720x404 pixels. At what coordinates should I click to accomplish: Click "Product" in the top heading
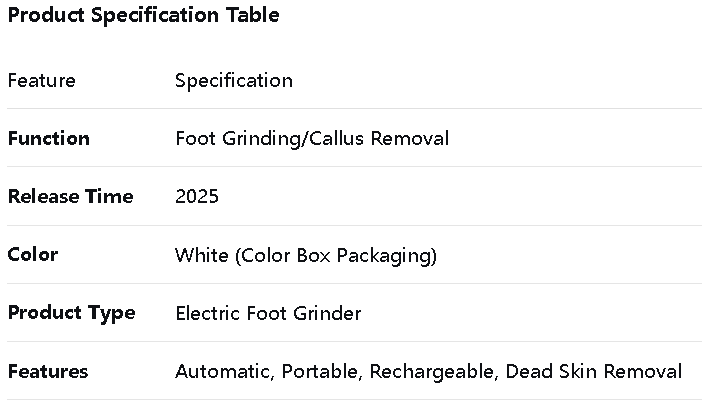click(47, 15)
